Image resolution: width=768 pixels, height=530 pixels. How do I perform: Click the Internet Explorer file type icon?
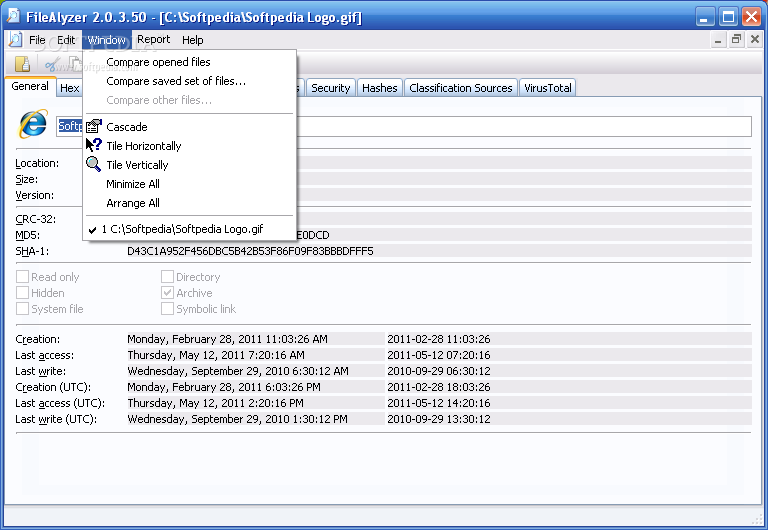[33, 124]
